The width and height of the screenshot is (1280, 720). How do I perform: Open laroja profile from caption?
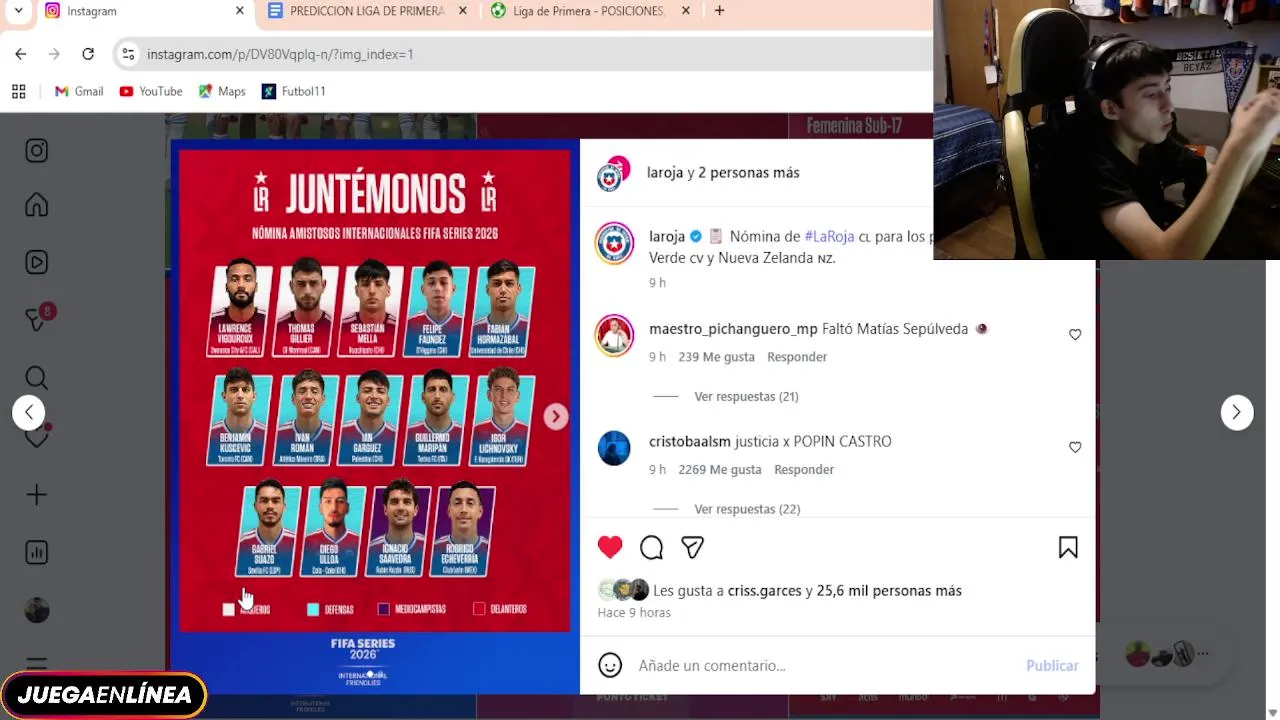coord(667,237)
